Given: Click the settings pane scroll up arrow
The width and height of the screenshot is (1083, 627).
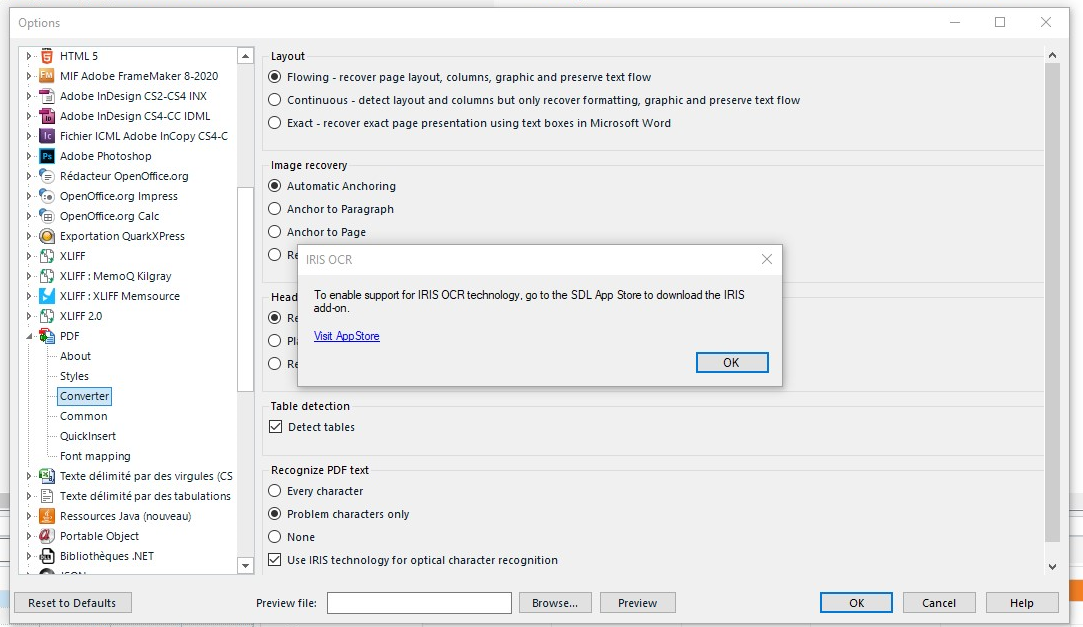Looking at the screenshot, I should (x=1053, y=55).
